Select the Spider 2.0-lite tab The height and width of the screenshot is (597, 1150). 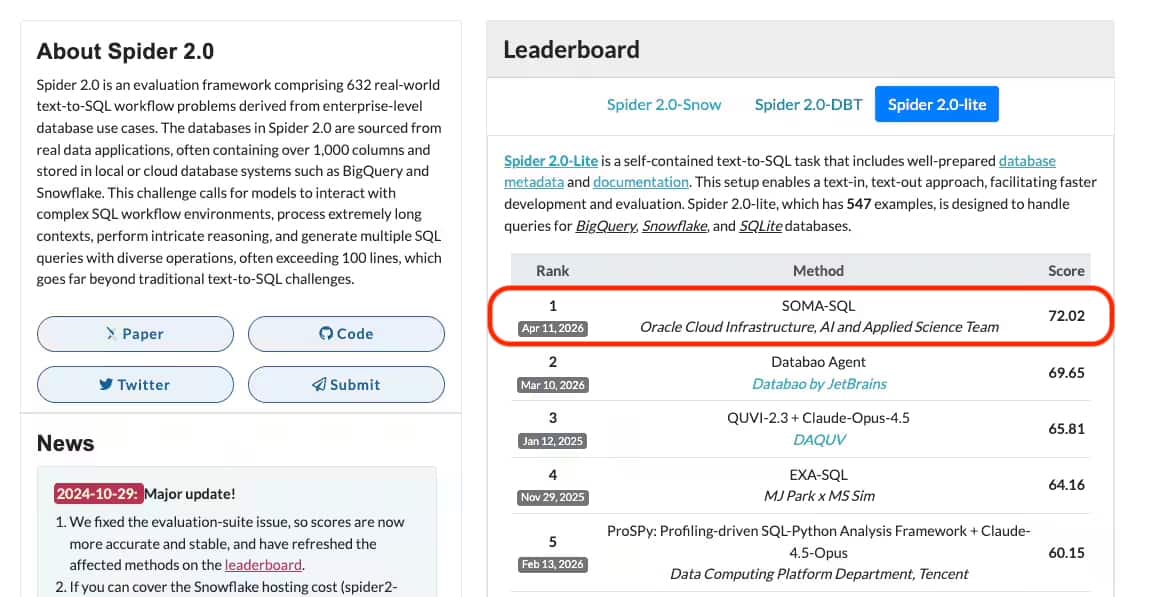click(x=936, y=103)
